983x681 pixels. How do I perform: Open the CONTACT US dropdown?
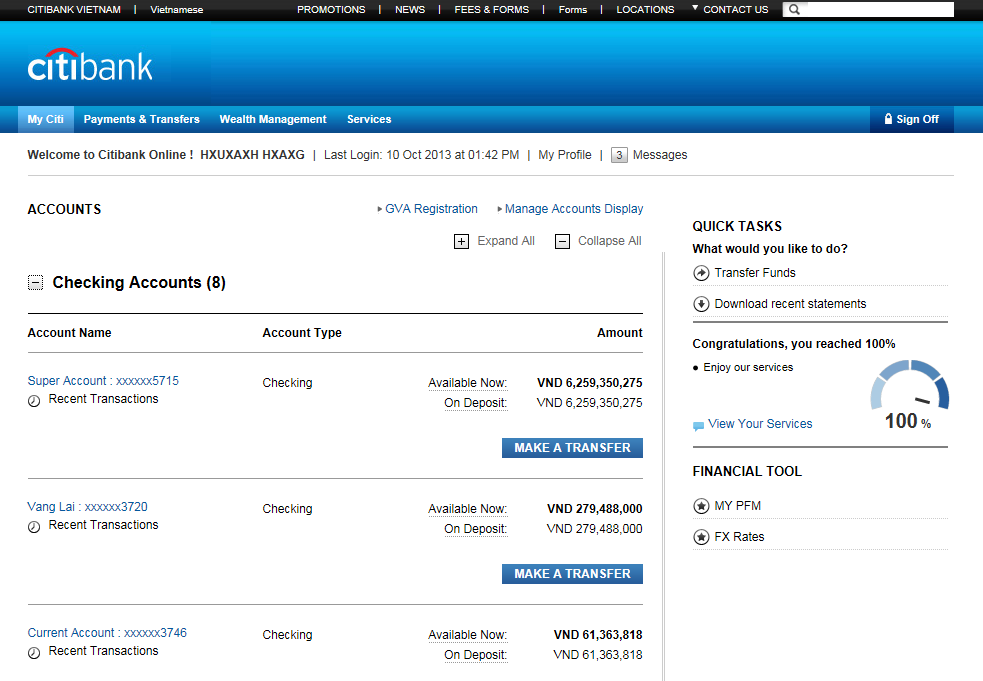click(x=730, y=9)
